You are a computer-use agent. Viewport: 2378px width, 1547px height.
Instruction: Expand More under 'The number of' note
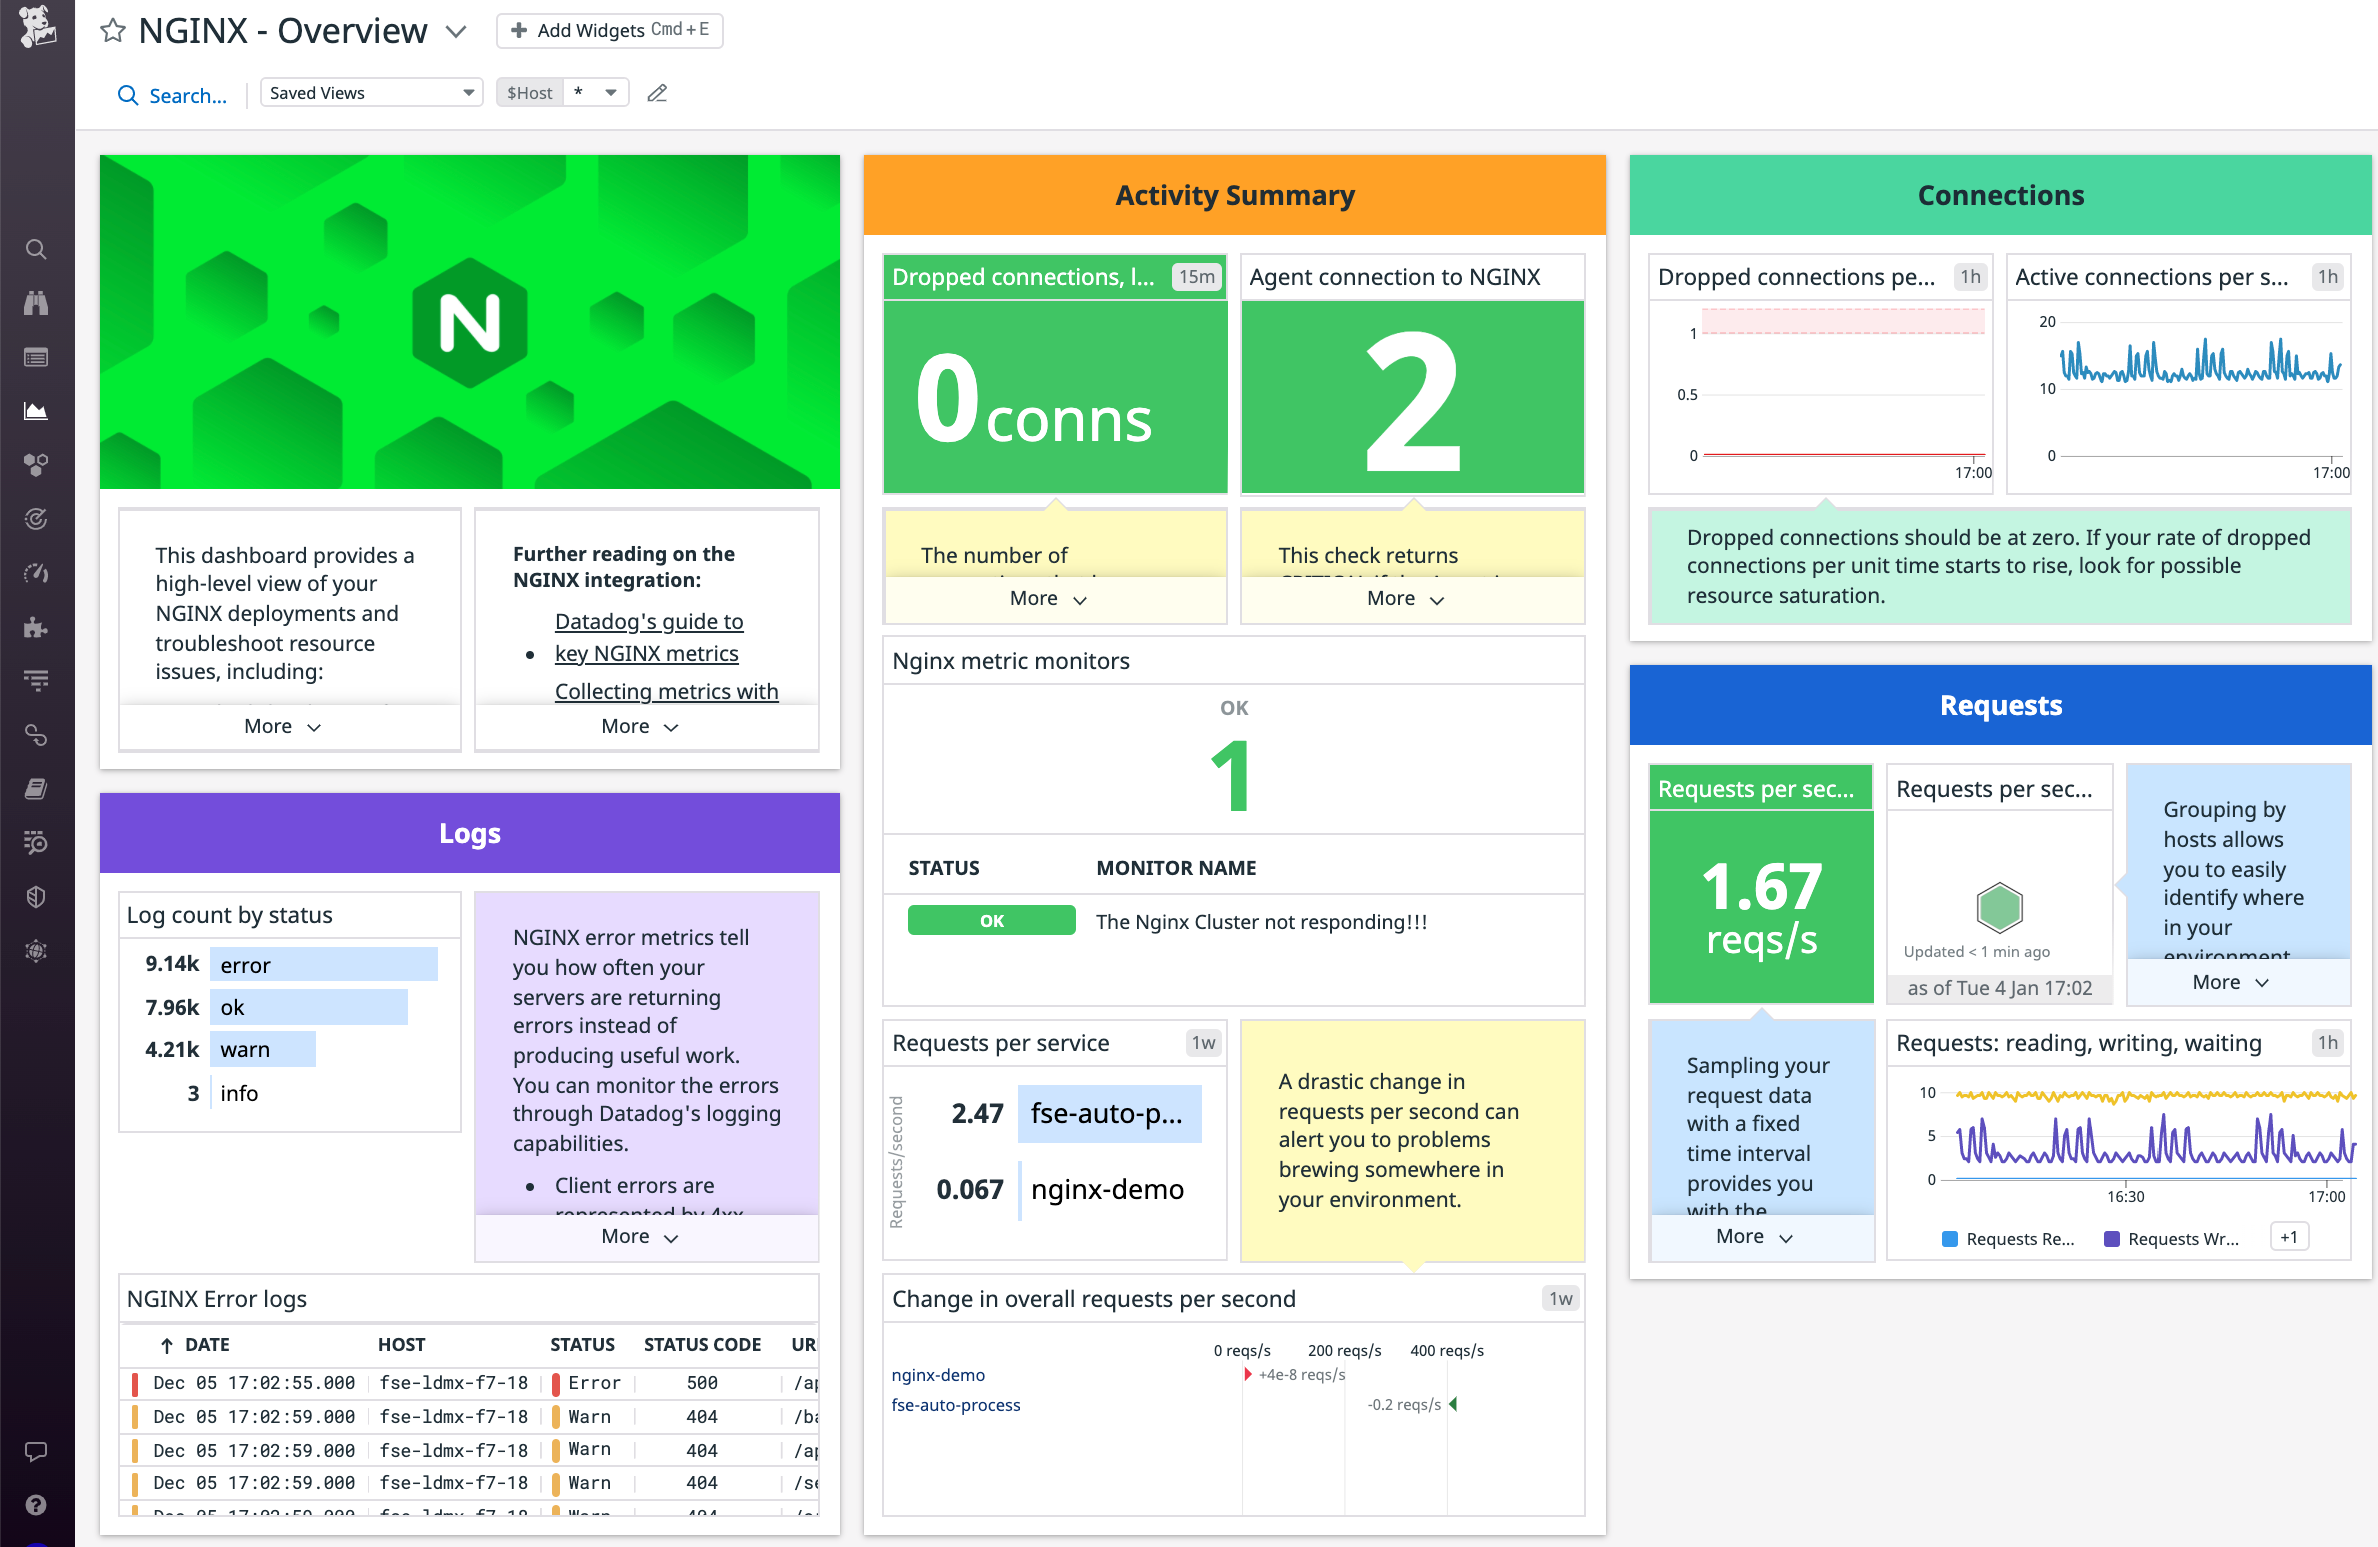tap(1048, 598)
